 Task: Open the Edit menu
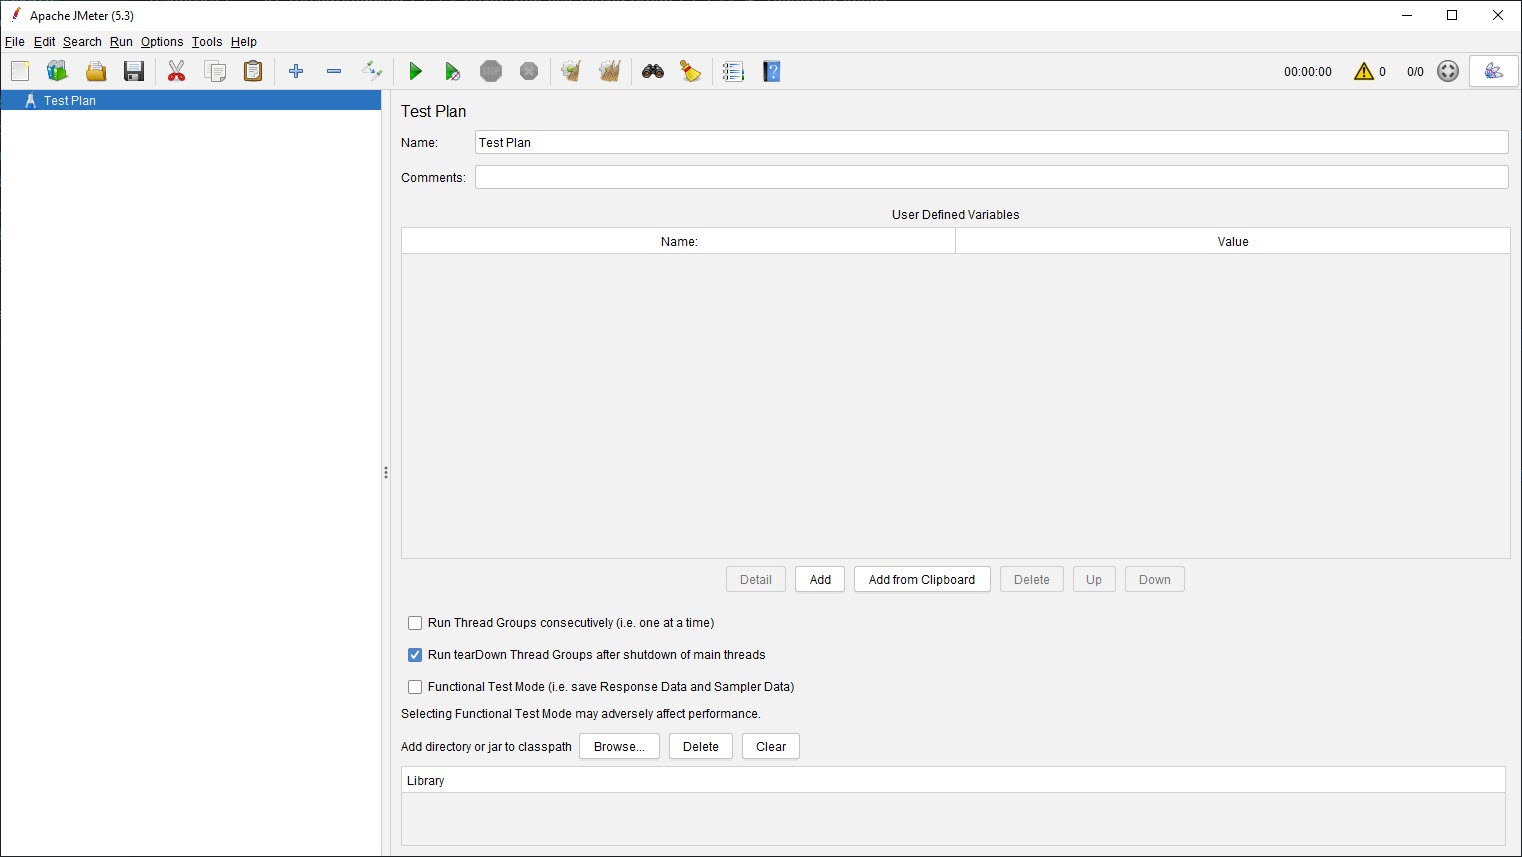45,42
